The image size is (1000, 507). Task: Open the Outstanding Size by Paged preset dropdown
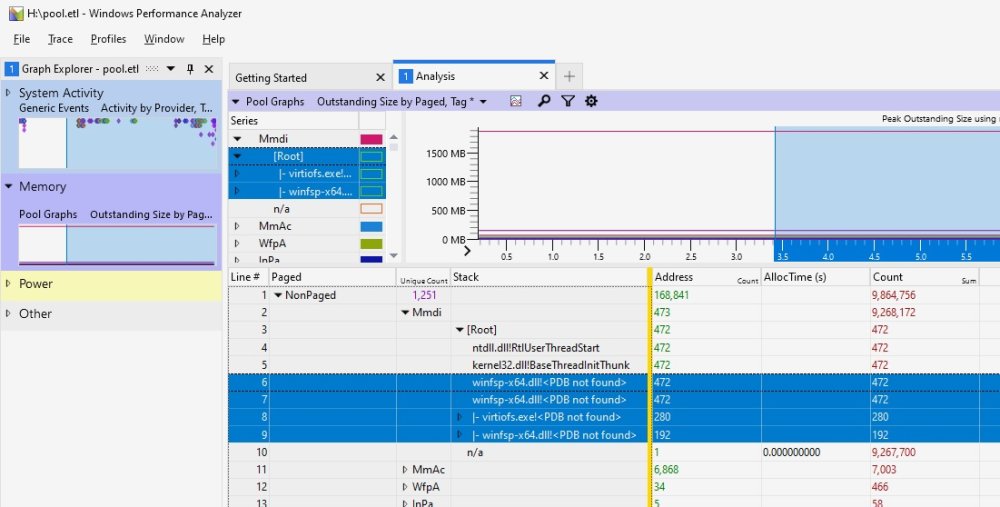pyautogui.click(x=483, y=101)
